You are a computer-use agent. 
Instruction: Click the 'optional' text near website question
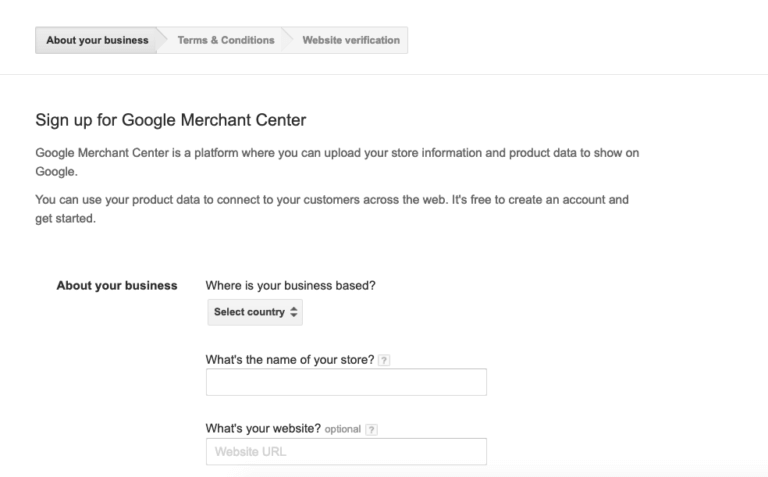(x=342, y=429)
